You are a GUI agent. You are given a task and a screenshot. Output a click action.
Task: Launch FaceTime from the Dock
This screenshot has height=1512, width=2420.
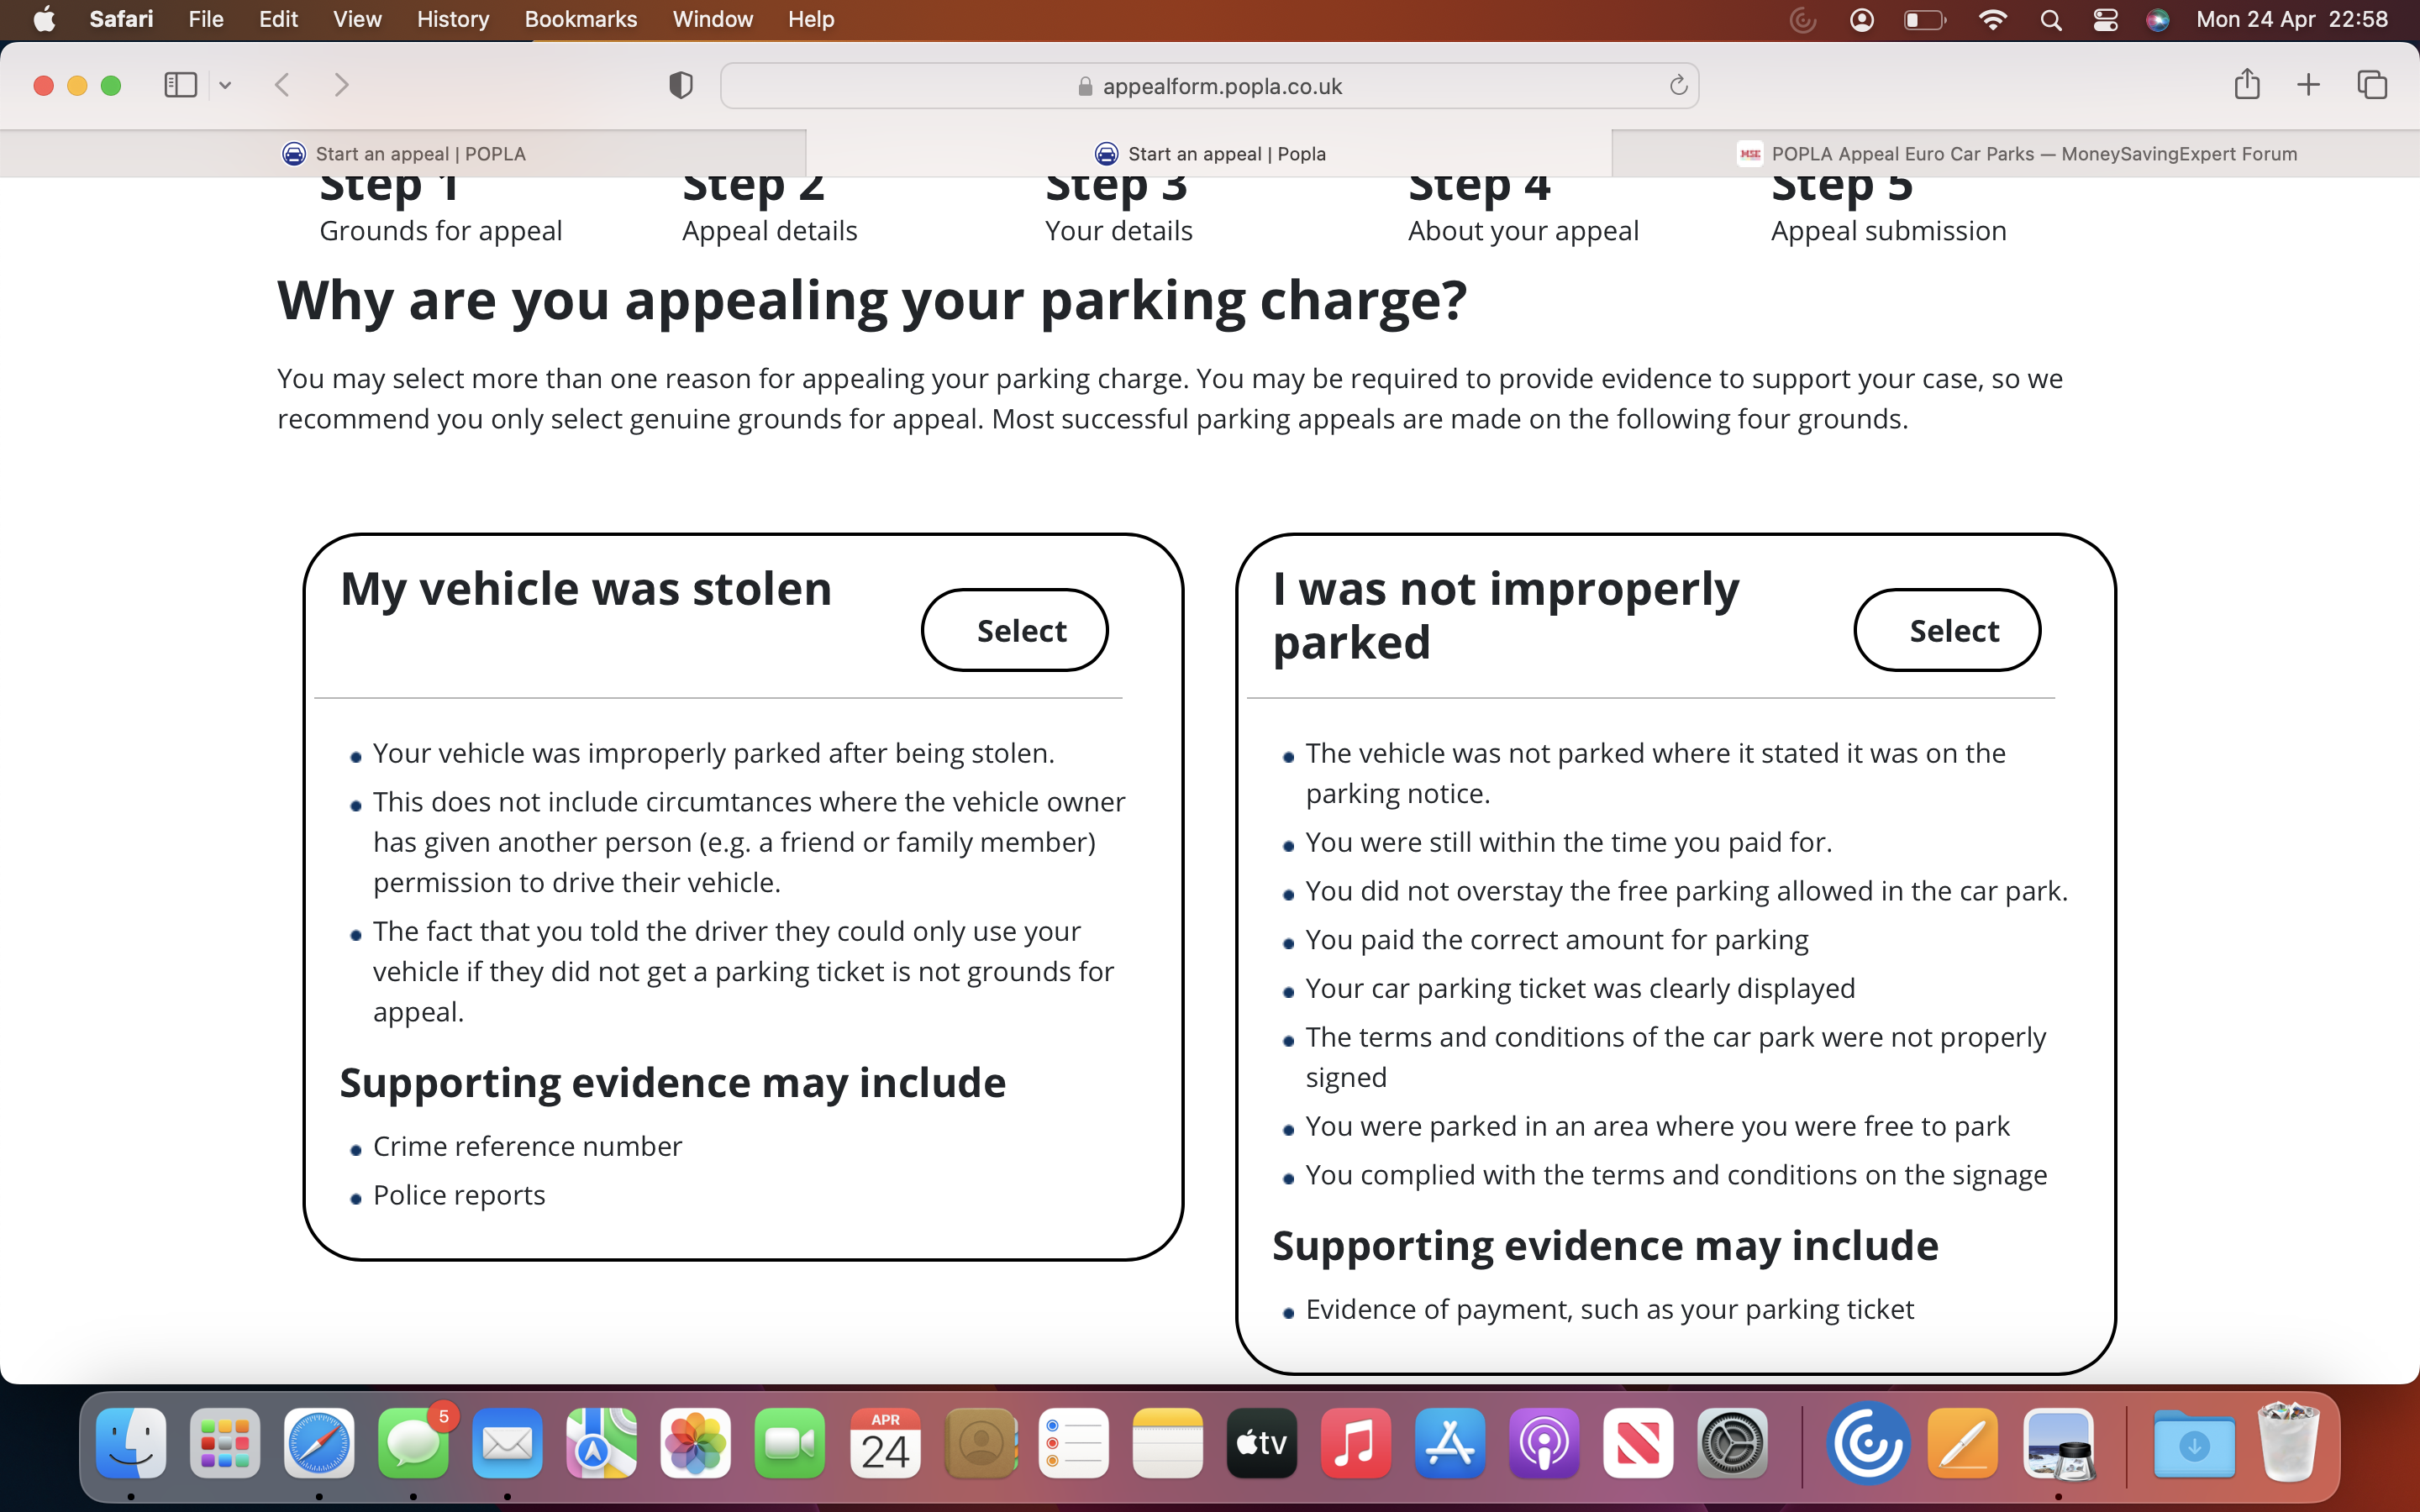tap(789, 1444)
